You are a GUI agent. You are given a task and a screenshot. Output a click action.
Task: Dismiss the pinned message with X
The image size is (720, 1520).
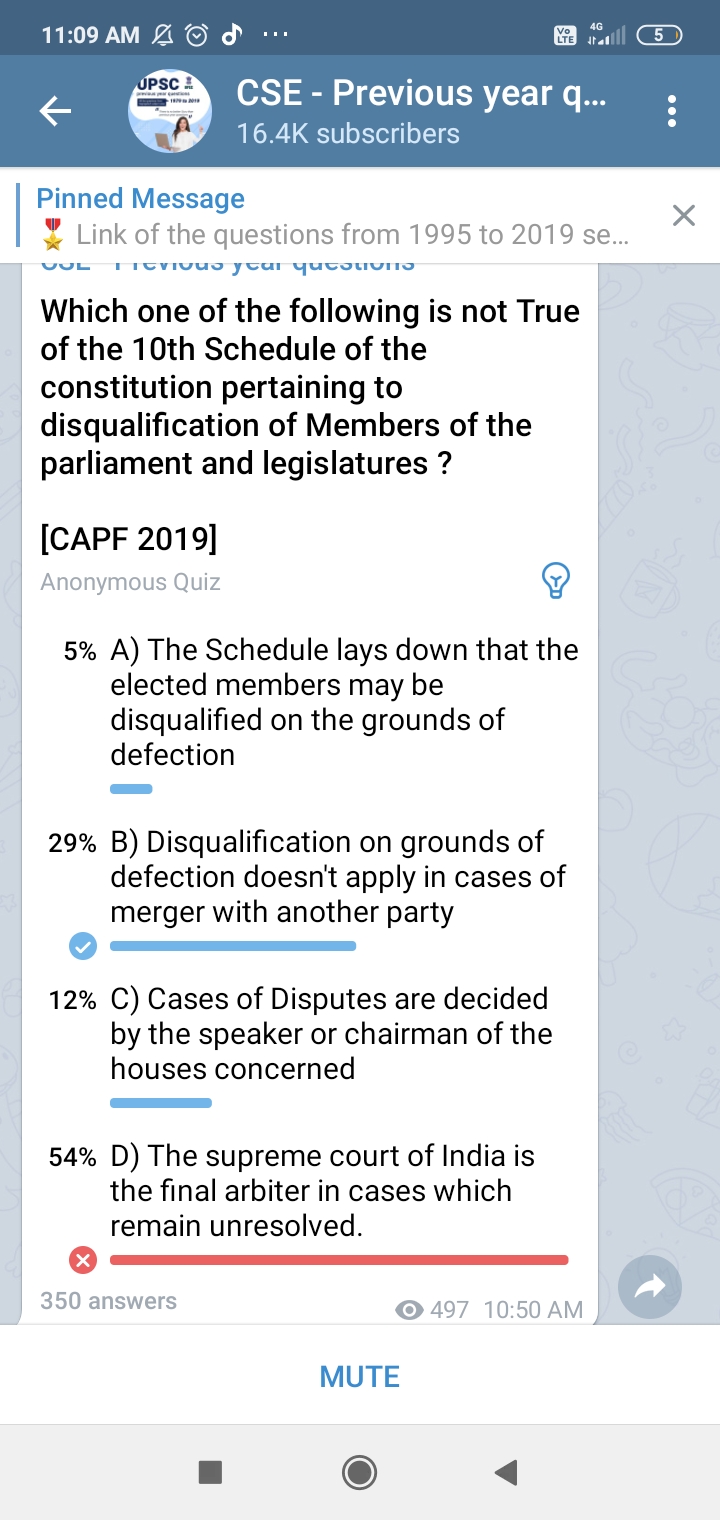point(683,216)
